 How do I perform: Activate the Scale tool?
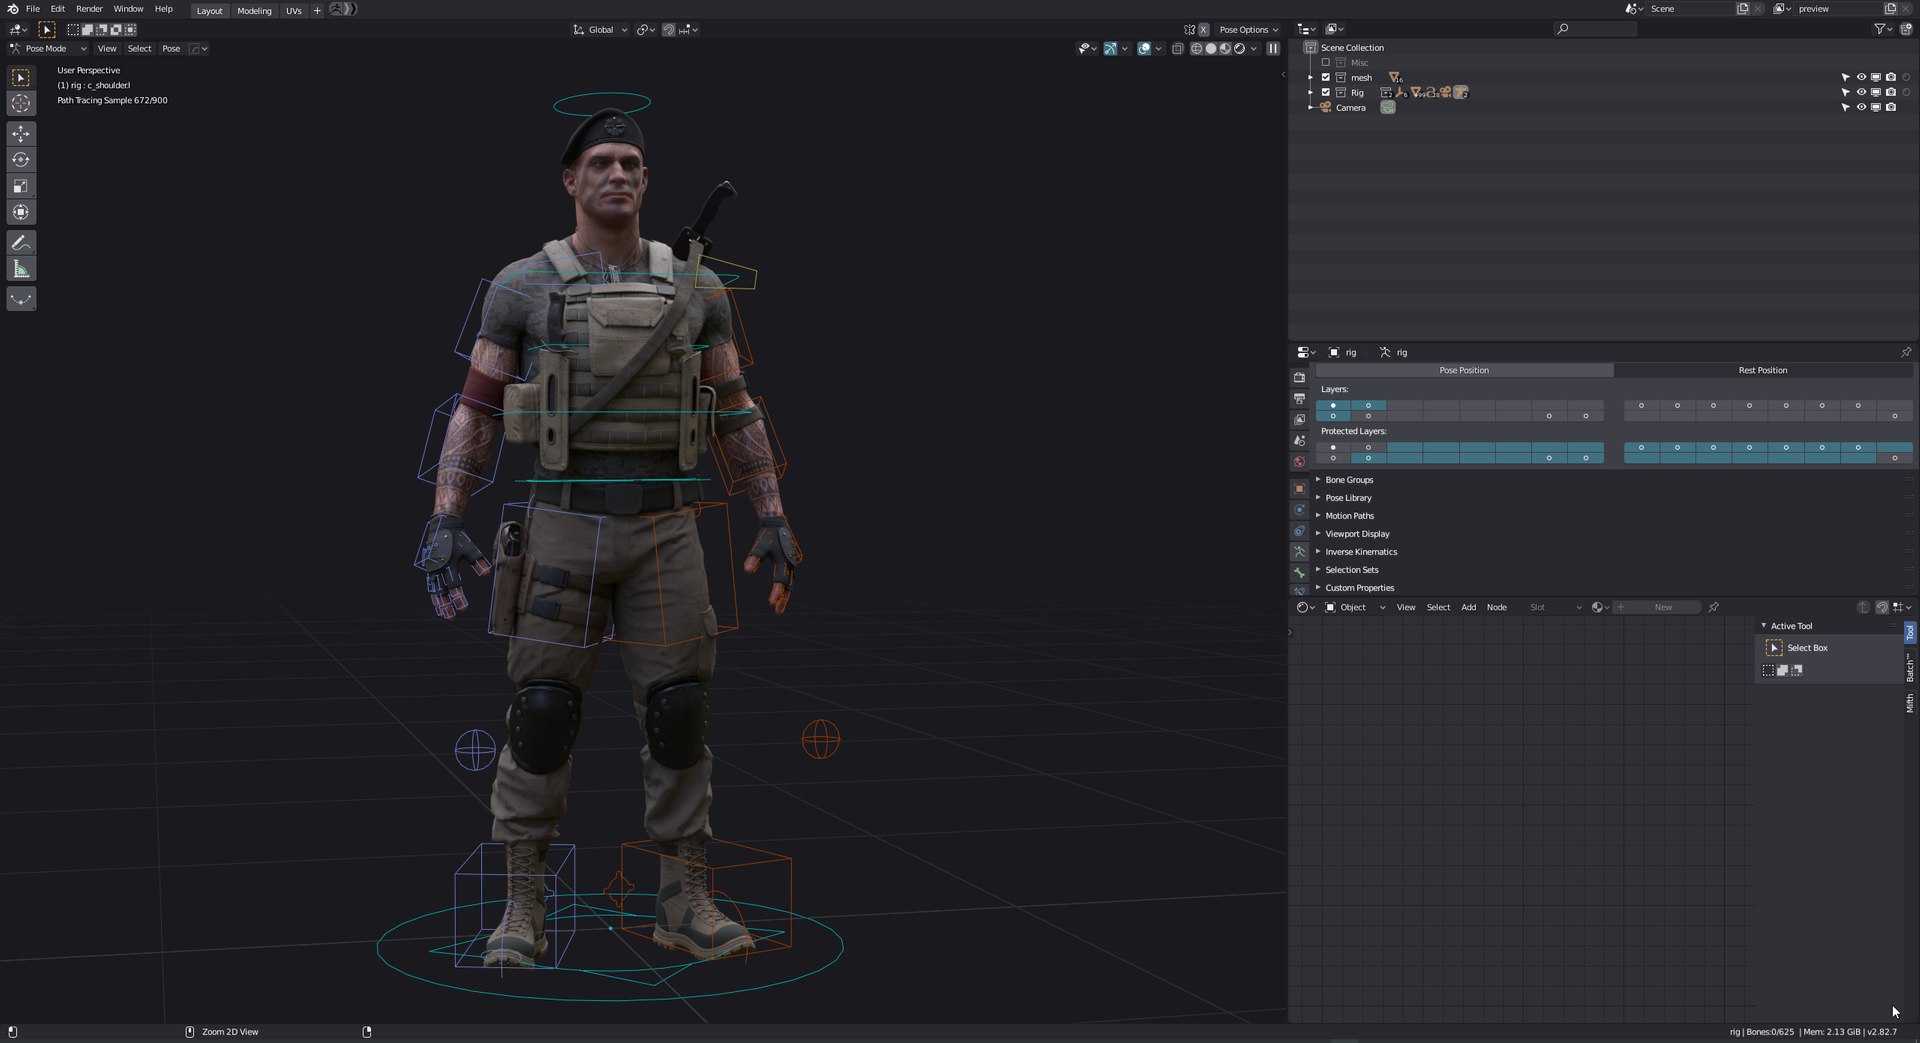coord(21,186)
